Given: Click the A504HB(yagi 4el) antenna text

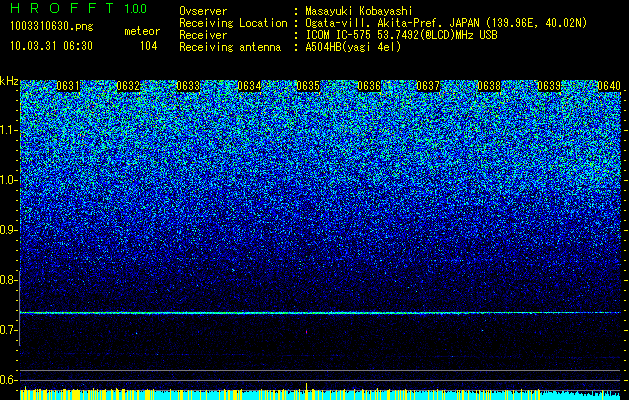Looking at the screenshot, I should coord(353,47).
